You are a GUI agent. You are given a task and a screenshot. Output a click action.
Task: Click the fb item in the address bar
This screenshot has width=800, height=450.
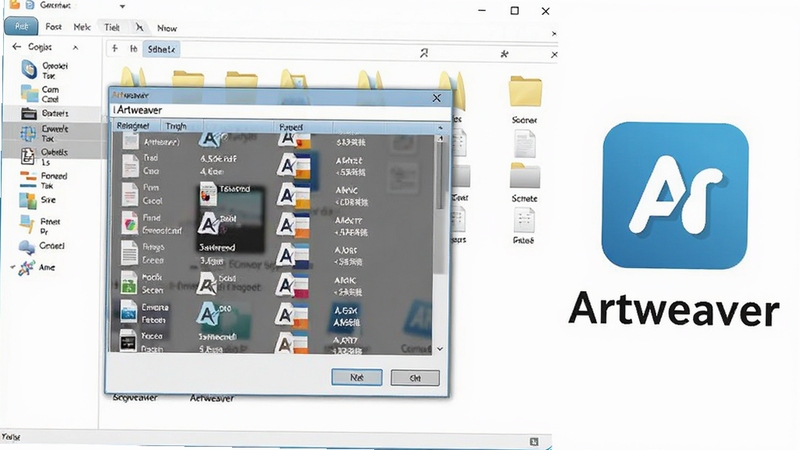134,48
